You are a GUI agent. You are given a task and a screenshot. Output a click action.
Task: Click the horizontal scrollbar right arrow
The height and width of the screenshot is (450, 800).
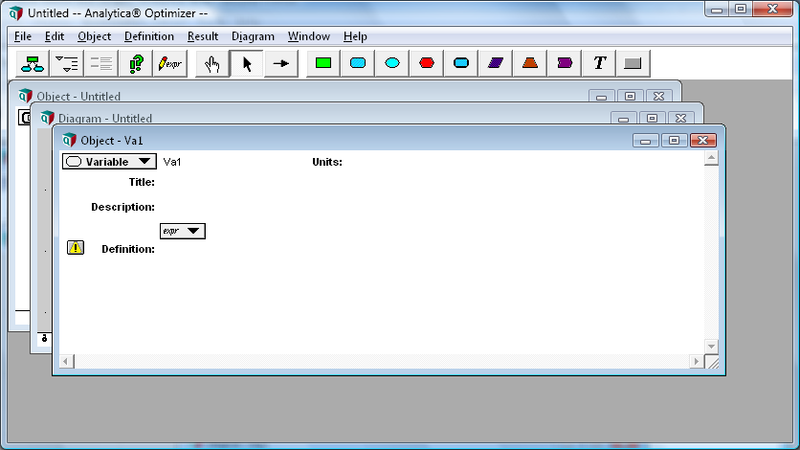(696, 362)
